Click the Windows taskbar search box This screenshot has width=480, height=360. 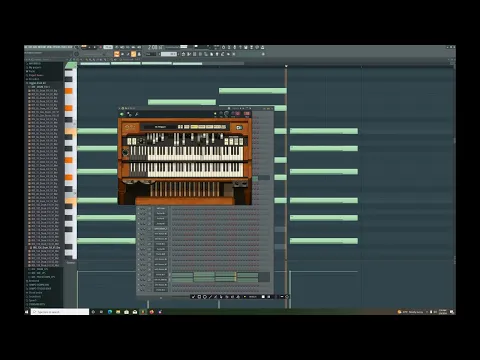(60, 312)
